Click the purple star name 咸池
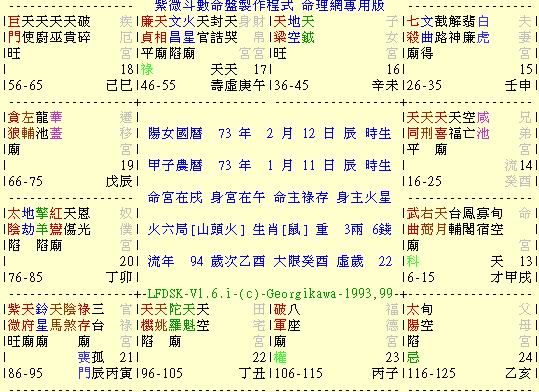Viewport: 539px width, 392px height. 483,126
